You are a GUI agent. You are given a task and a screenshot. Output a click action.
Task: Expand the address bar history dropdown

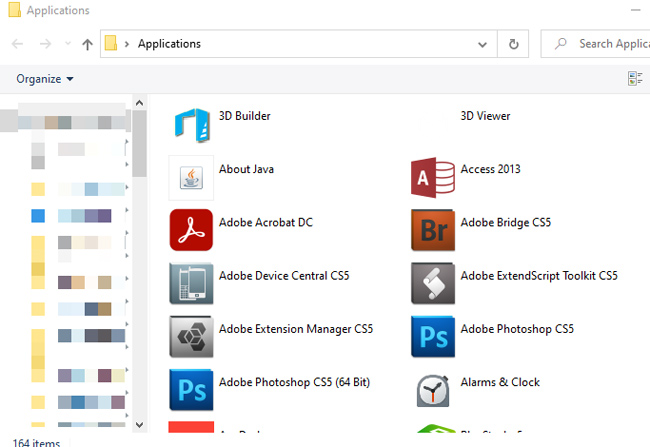point(484,44)
